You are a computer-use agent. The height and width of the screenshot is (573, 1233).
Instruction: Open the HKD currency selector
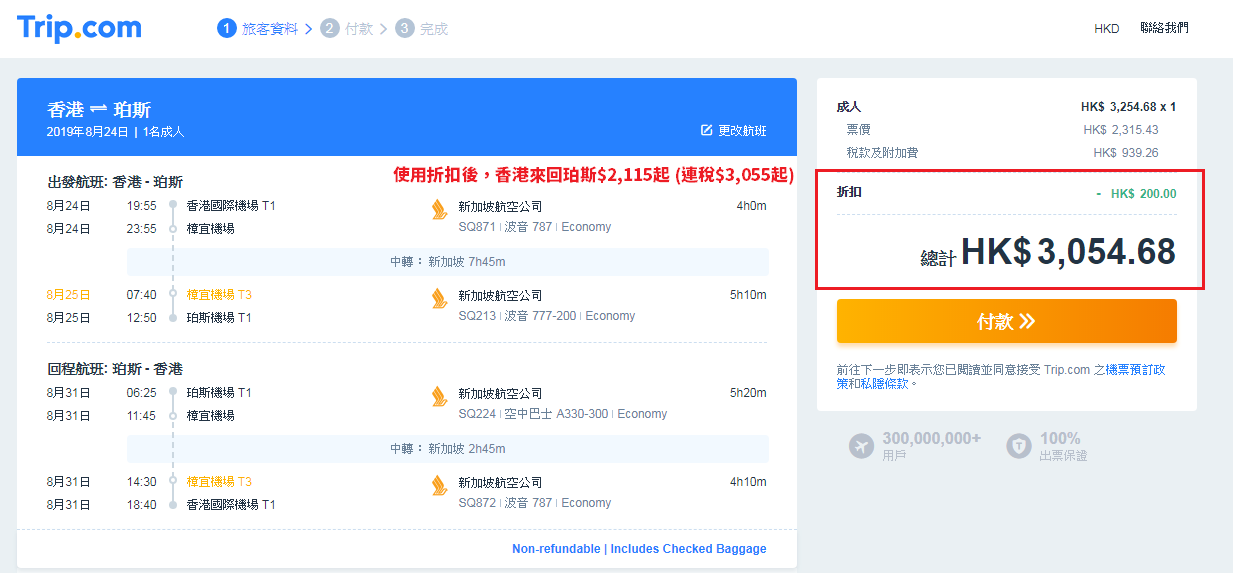1107,28
